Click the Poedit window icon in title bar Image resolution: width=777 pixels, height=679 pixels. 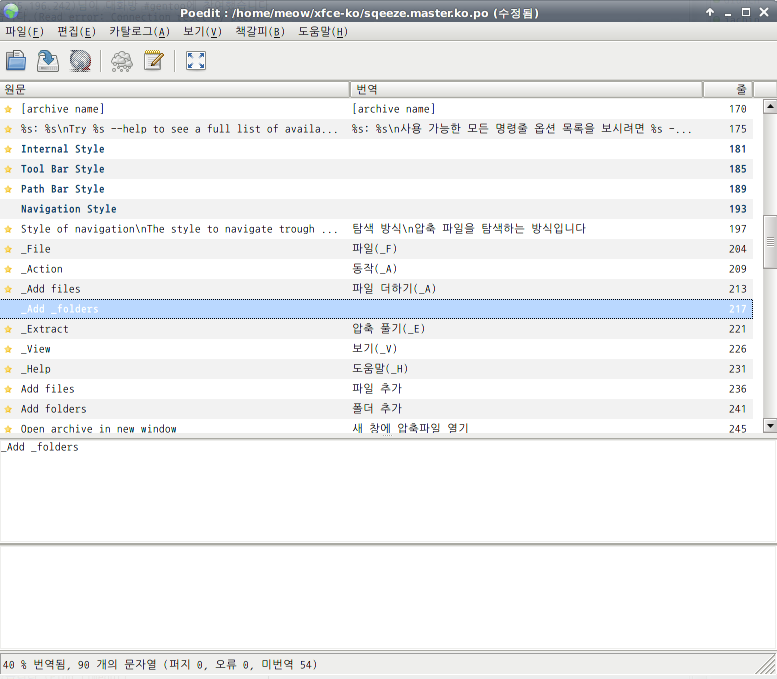pyautogui.click(x=11, y=12)
